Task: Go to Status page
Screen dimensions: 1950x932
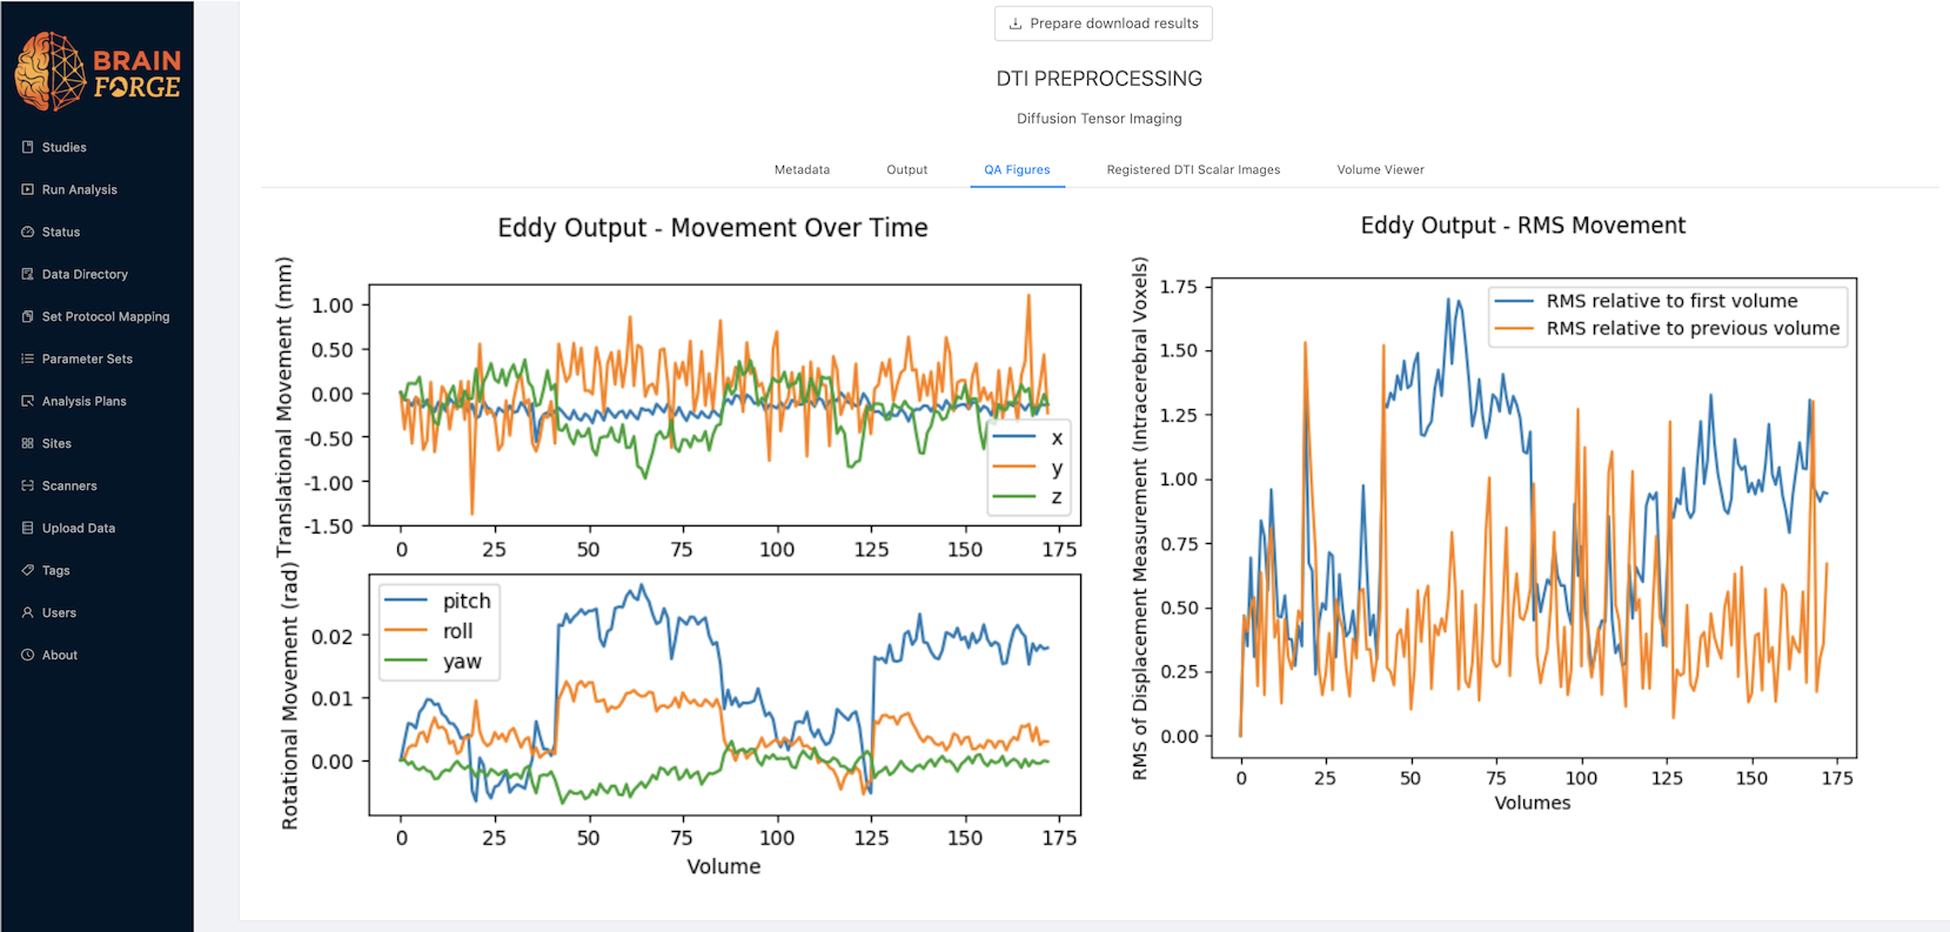Action: pos(61,231)
